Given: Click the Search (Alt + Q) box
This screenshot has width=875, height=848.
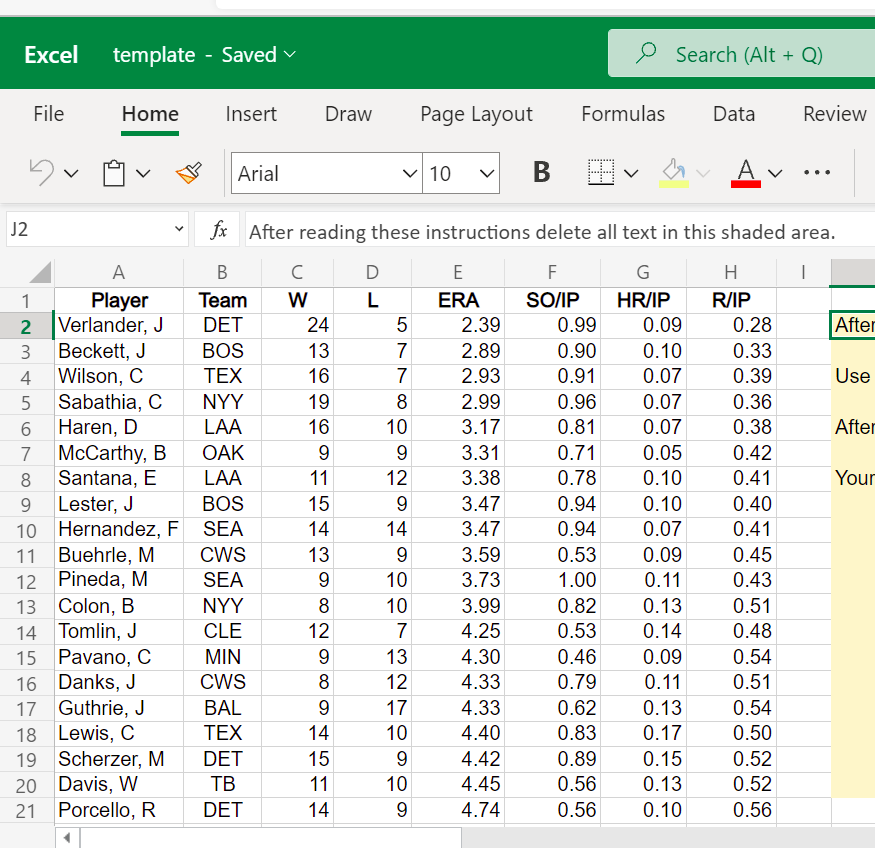Looking at the screenshot, I should [740, 54].
